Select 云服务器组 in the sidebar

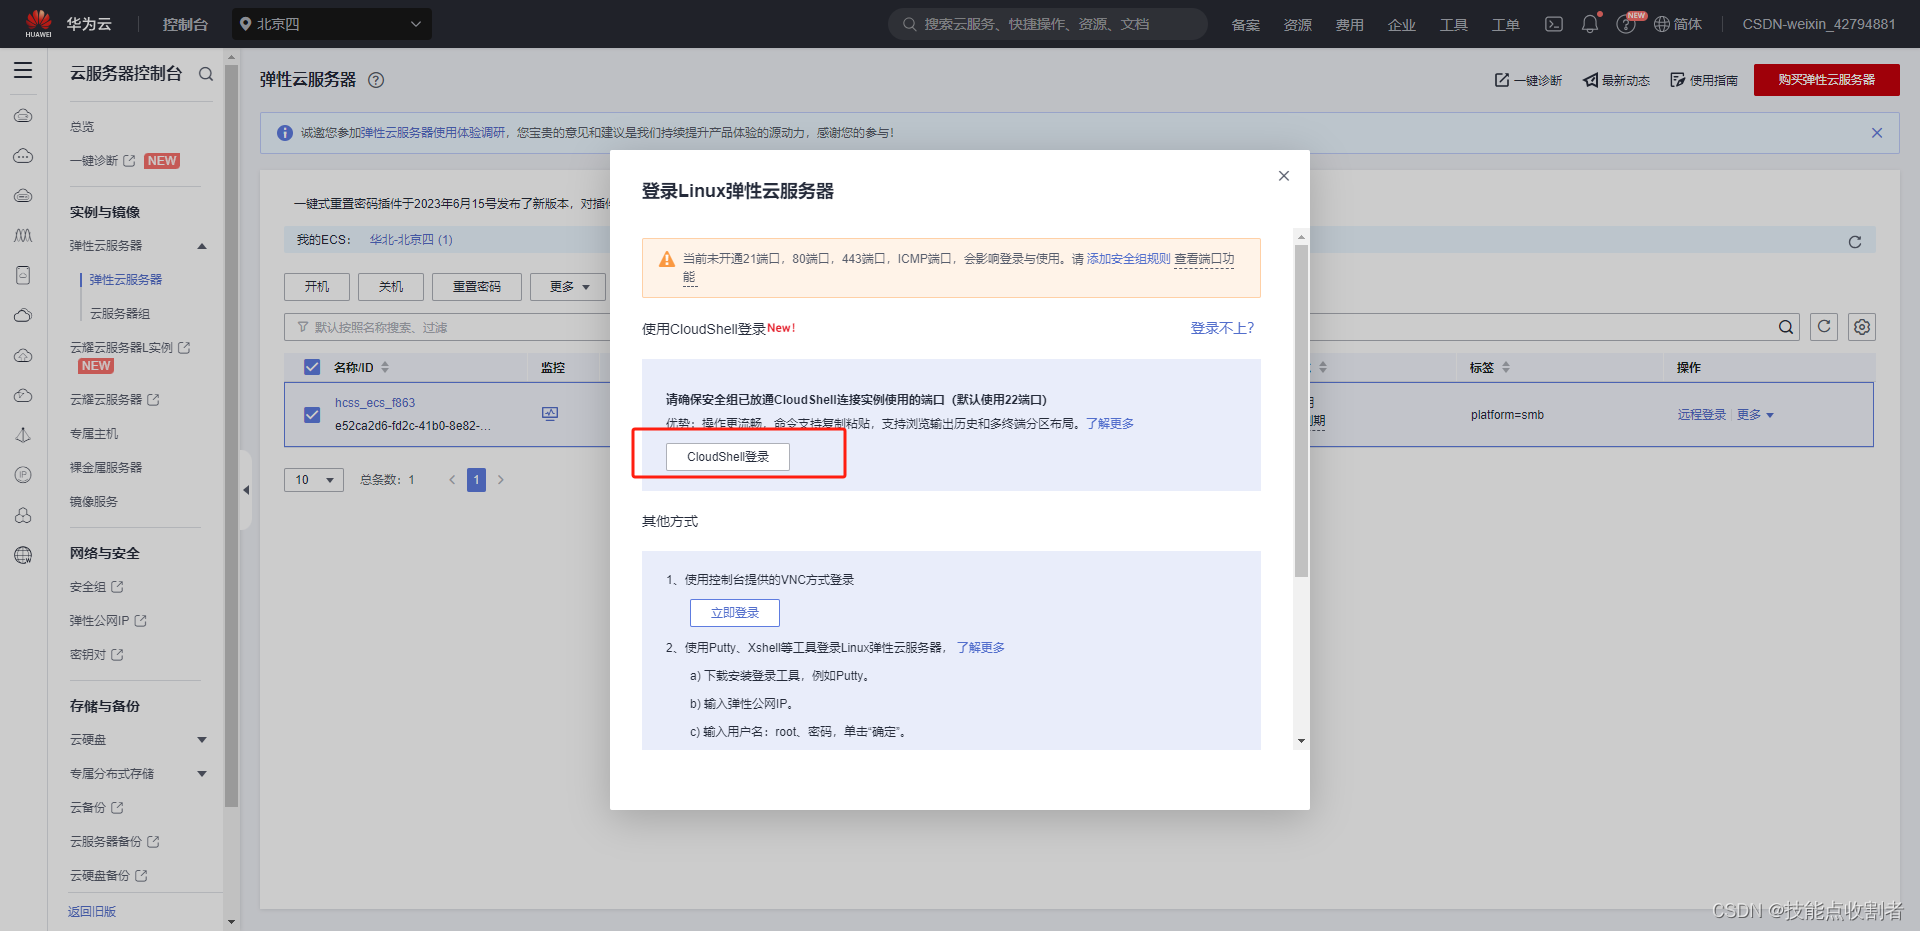pos(120,314)
